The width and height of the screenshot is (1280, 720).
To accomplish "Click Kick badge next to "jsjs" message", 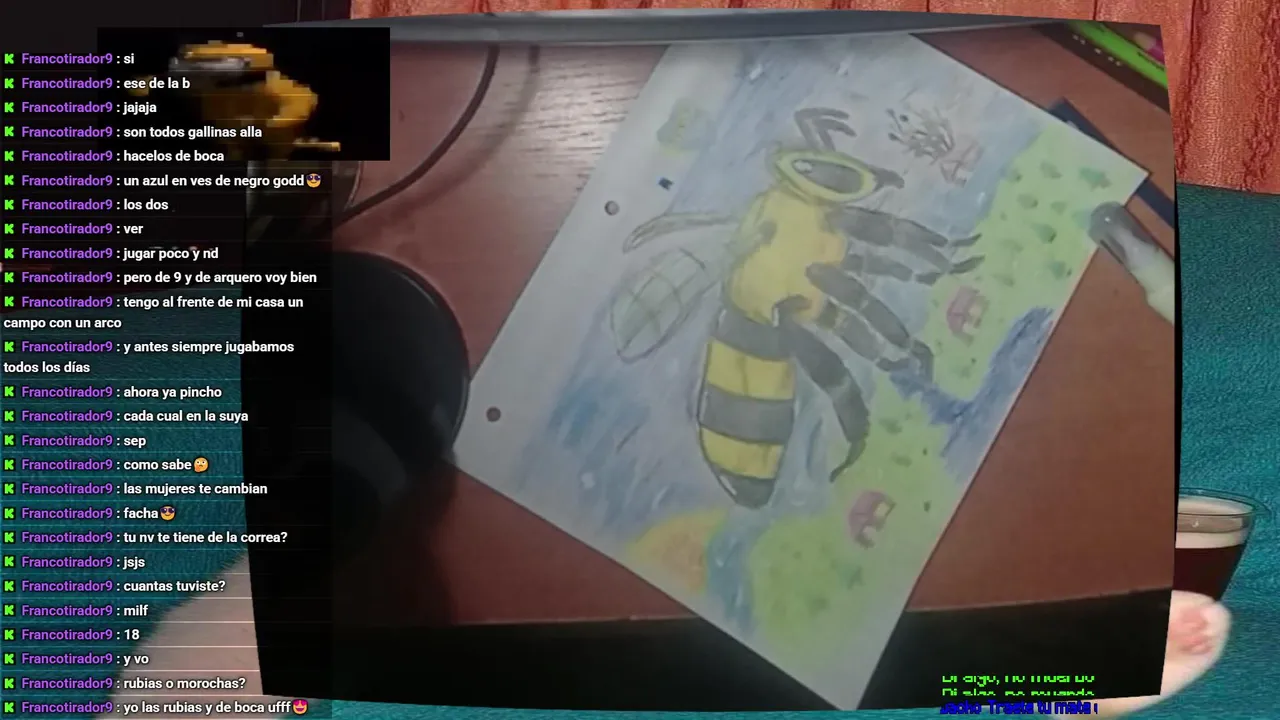I will pos(9,562).
